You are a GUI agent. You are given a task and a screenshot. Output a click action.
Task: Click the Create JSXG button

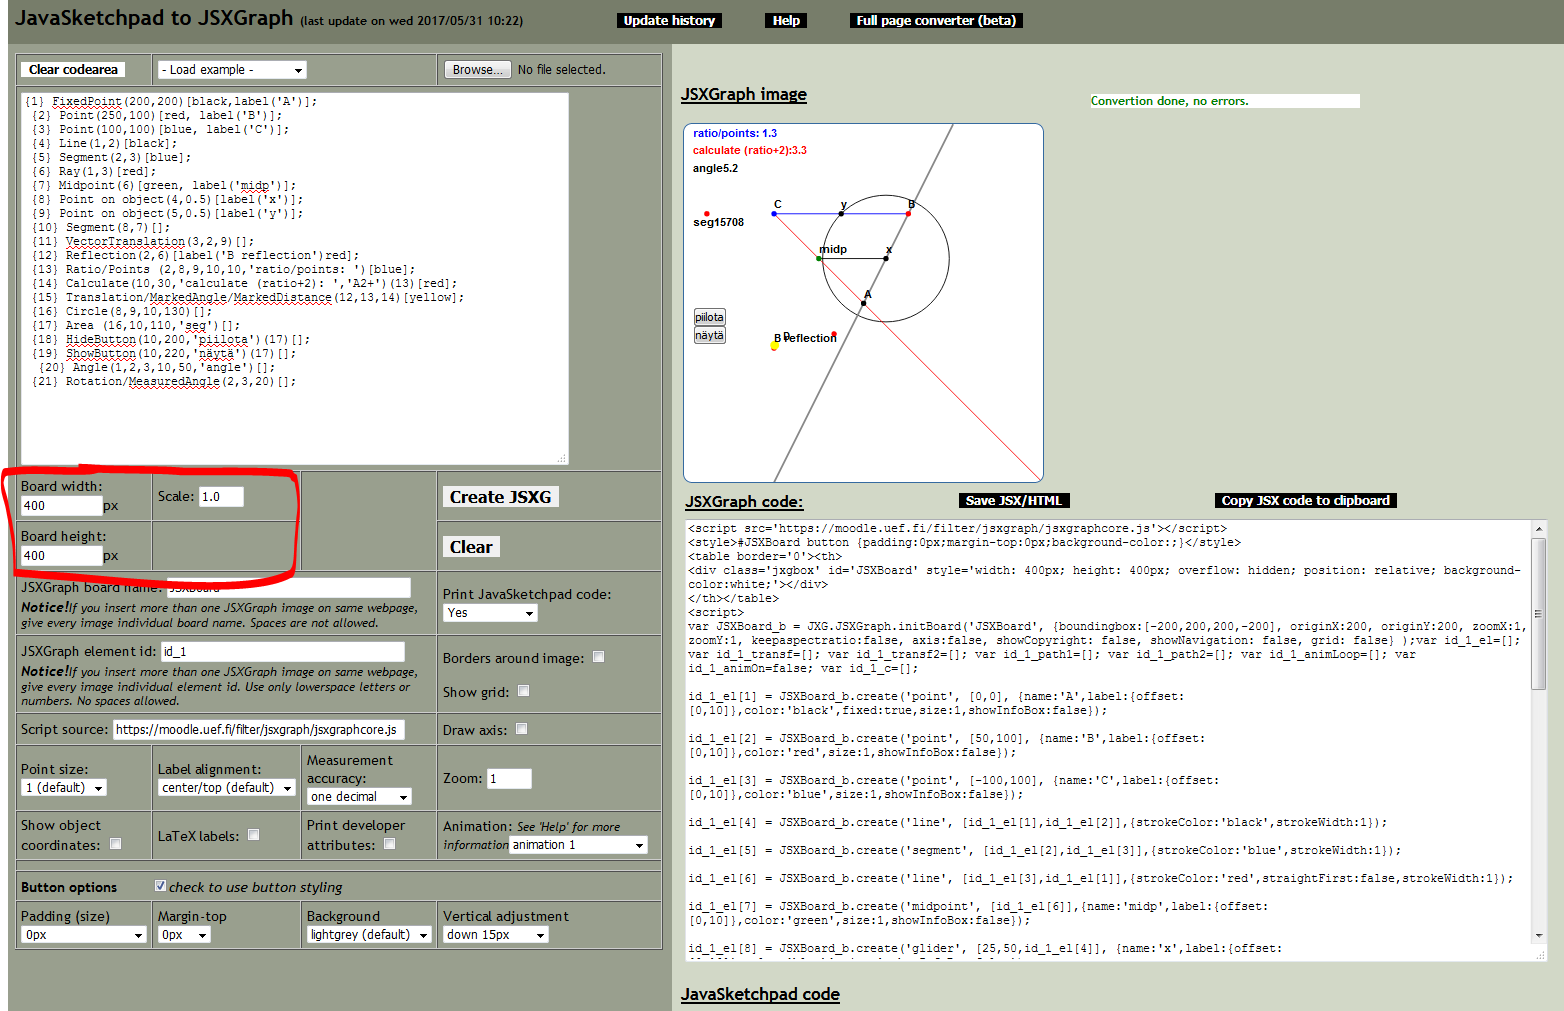[x=500, y=497]
